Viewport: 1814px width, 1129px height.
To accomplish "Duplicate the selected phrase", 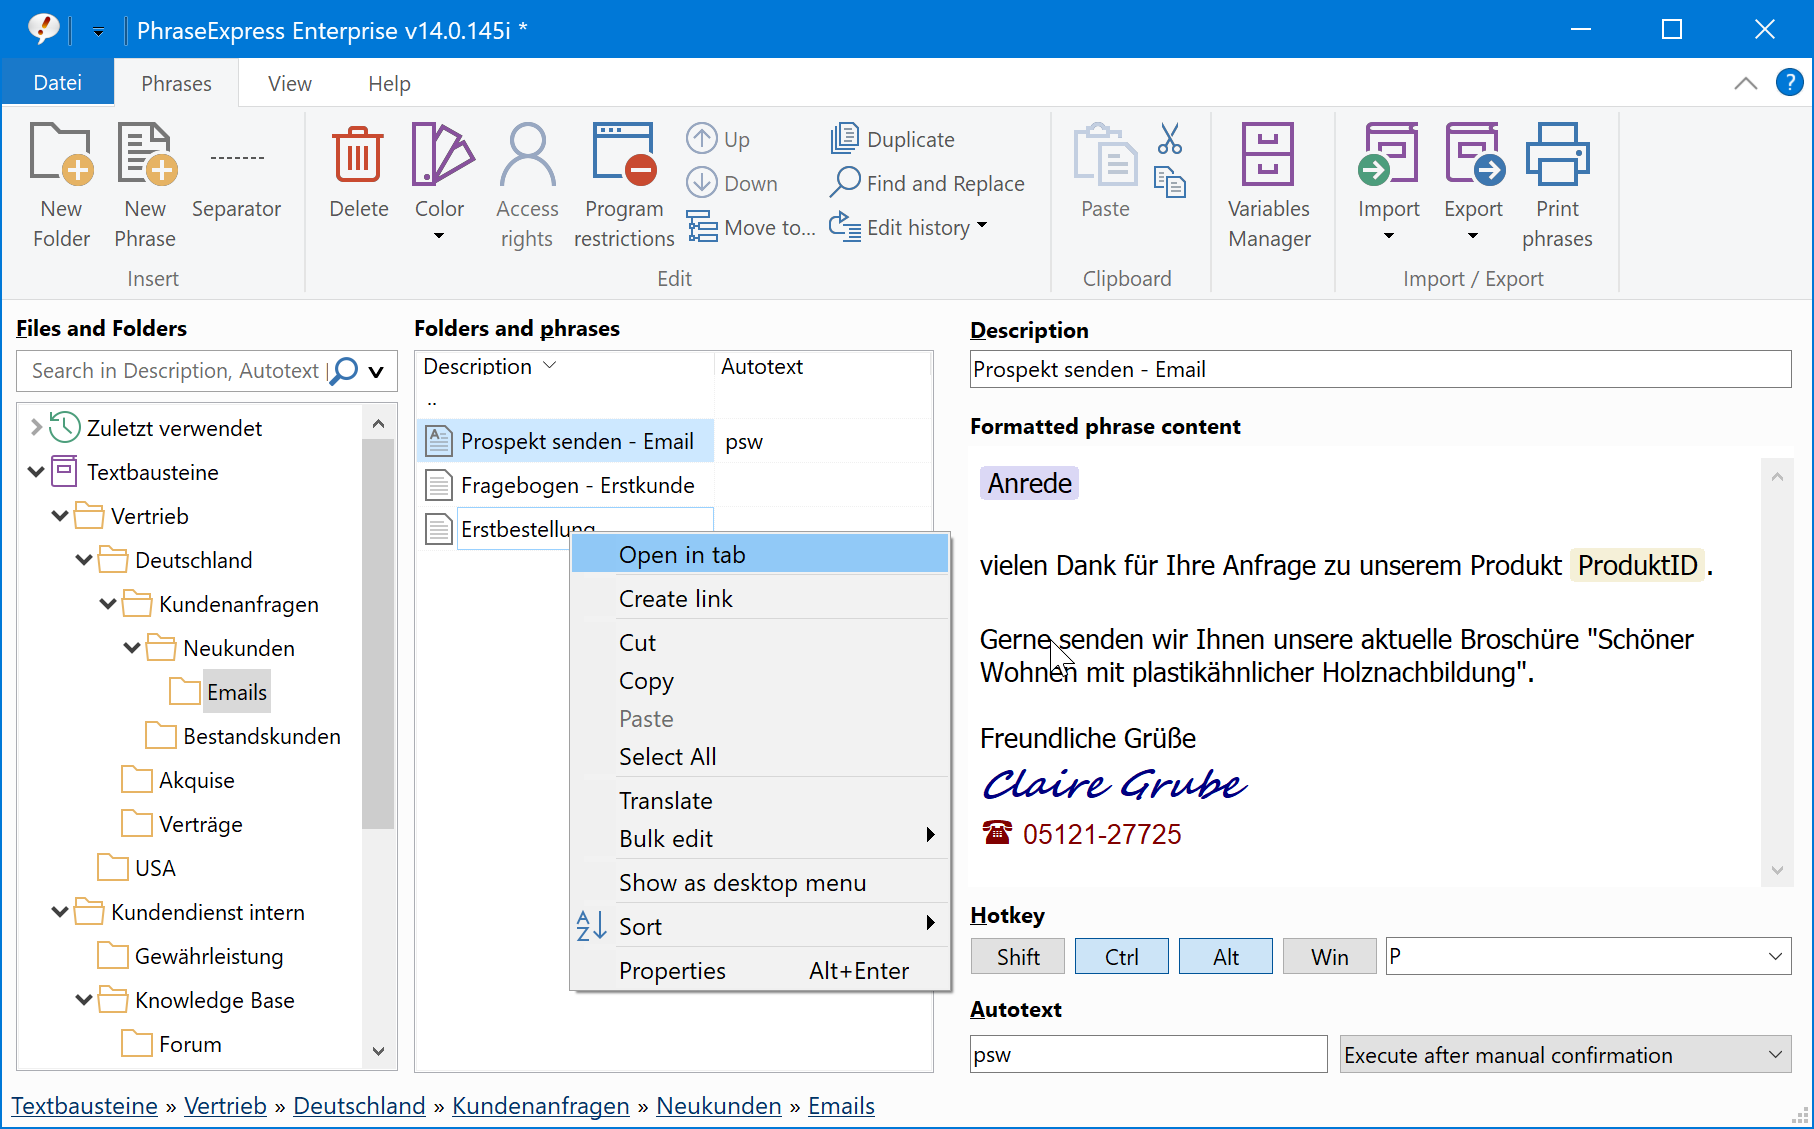I will (893, 138).
